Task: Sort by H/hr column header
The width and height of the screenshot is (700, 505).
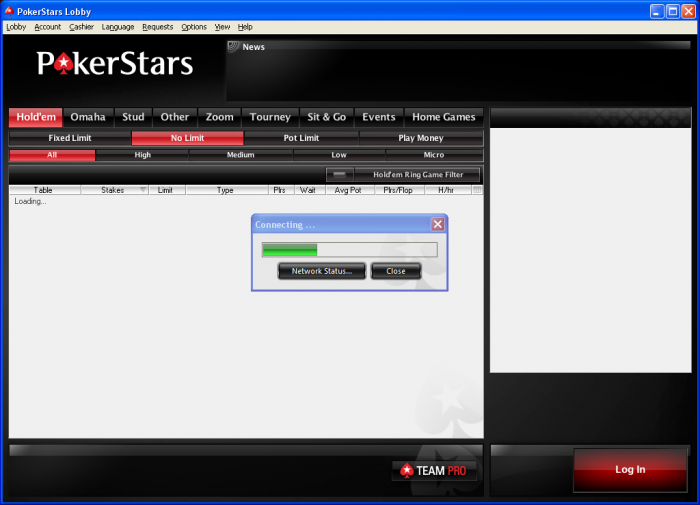Action: coord(448,190)
